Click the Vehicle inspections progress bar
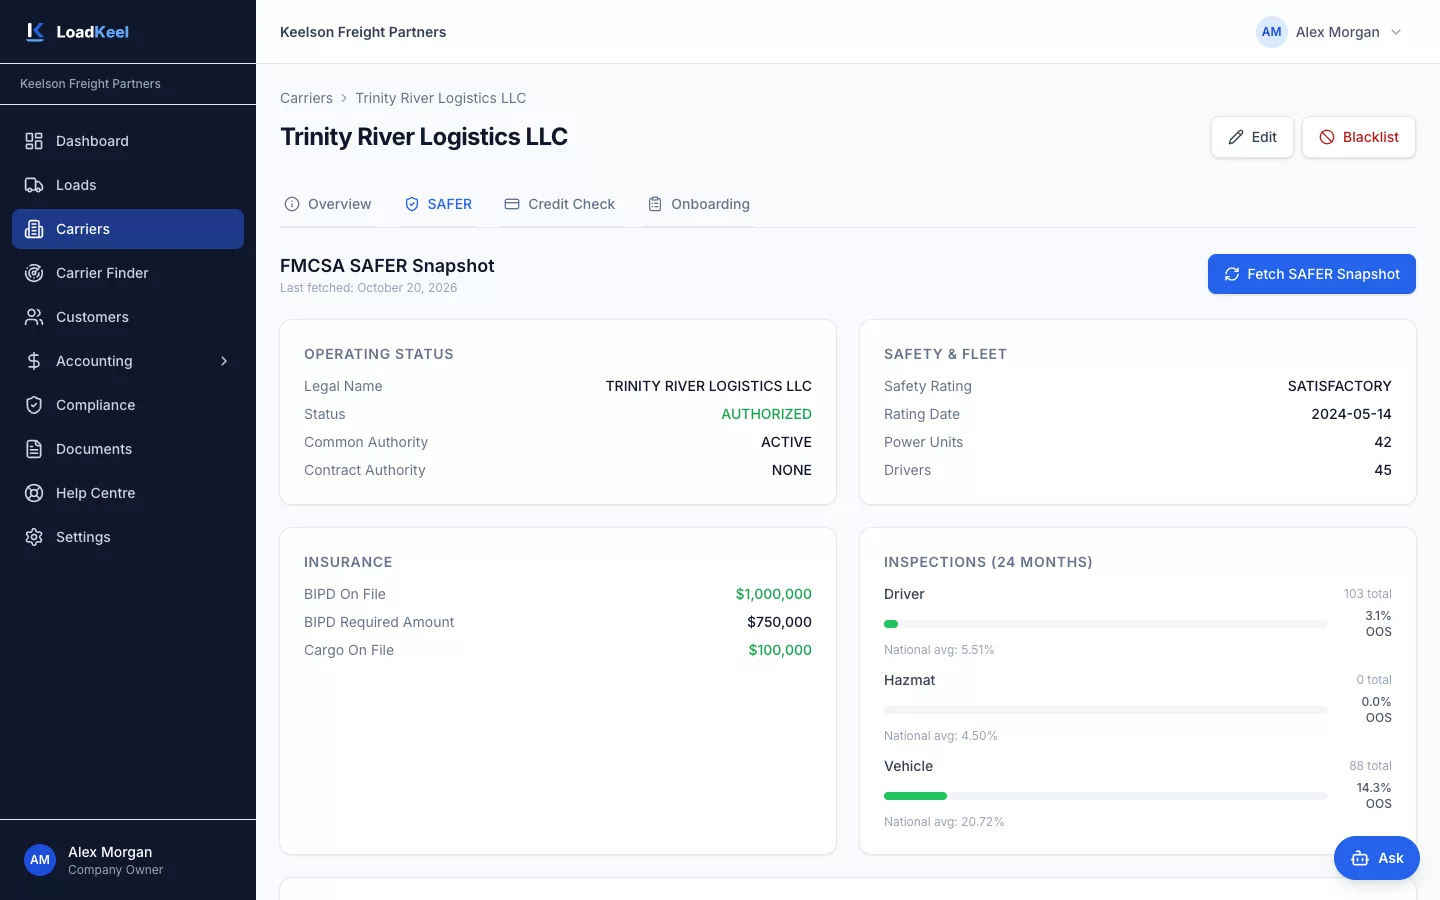This screenshot has height=900, width=1440. click(1106, 796)
